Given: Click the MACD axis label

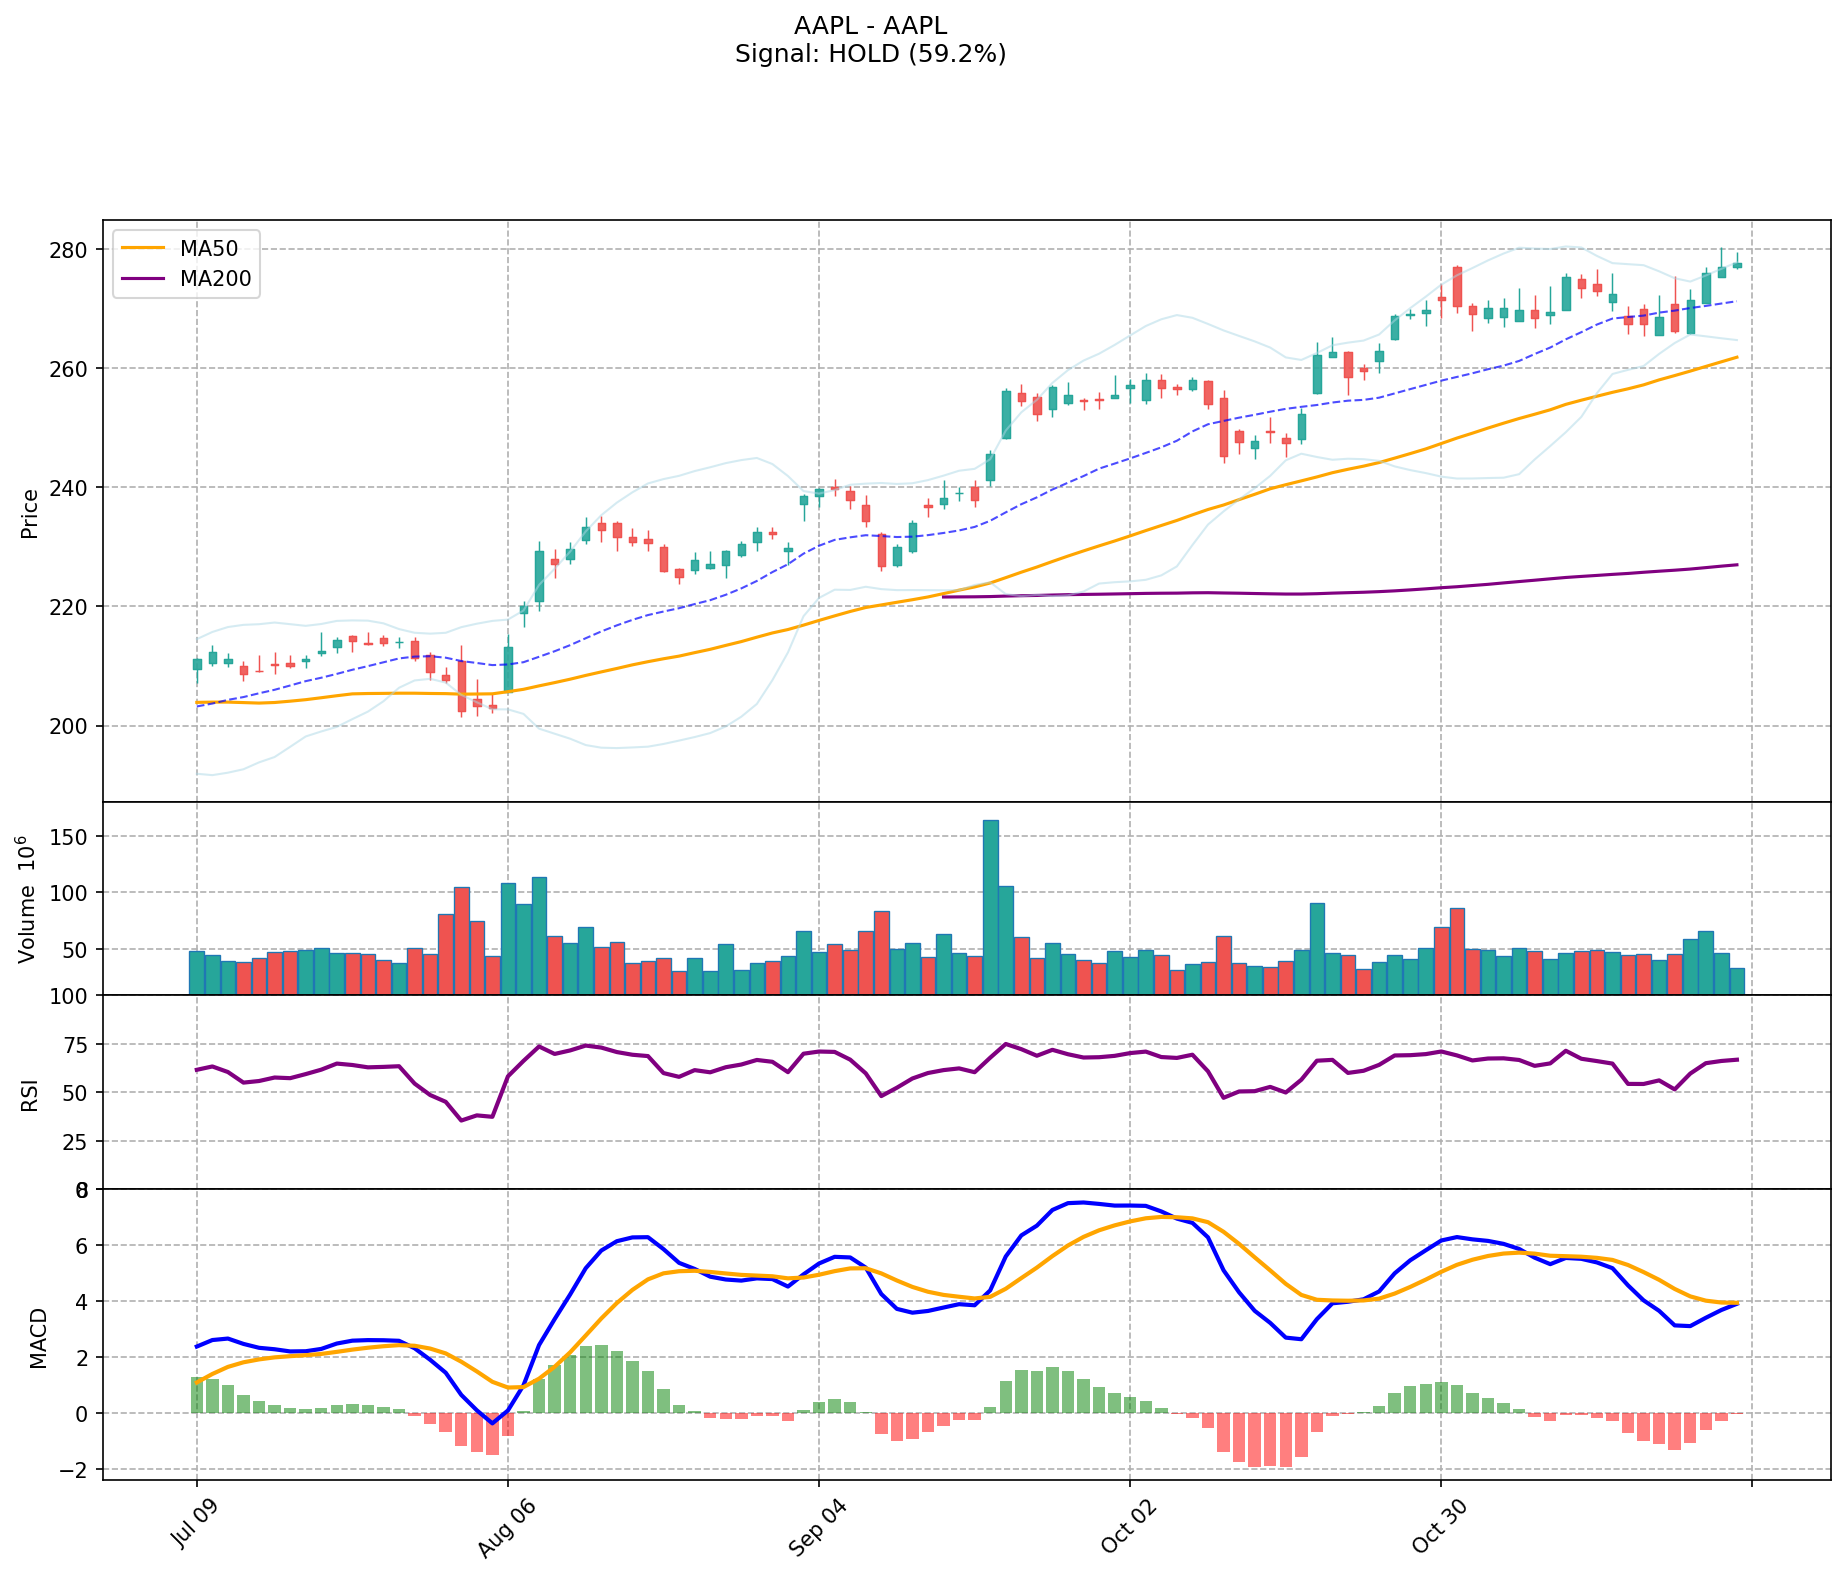Looking at the screenshot, I should [38, 1337].
